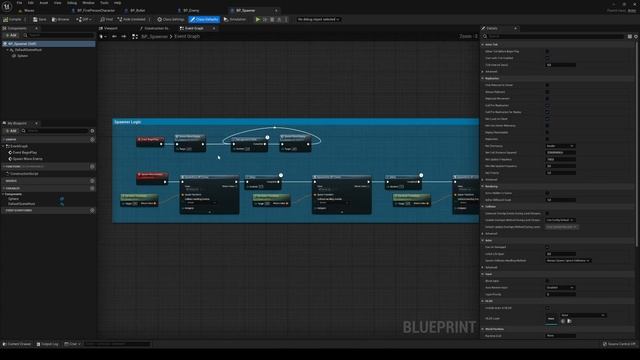Select the Class Defaults button
Viewport: 640px width, 360px height.
tap(204, 19)
